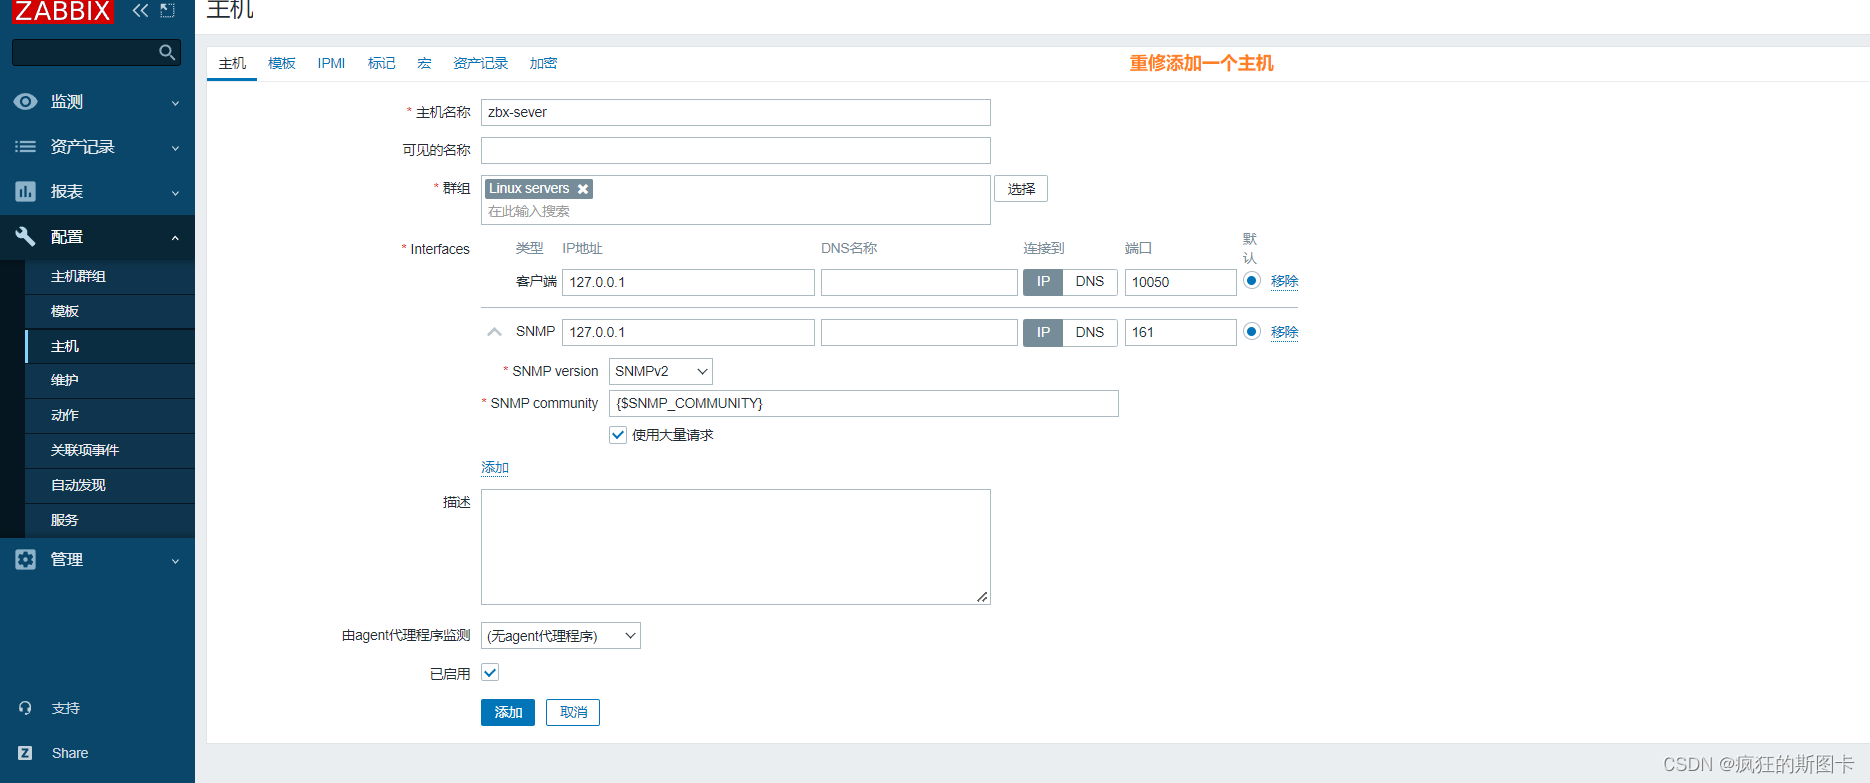
Task: Click the list icon for 资产记录
Action: (26, 147)
